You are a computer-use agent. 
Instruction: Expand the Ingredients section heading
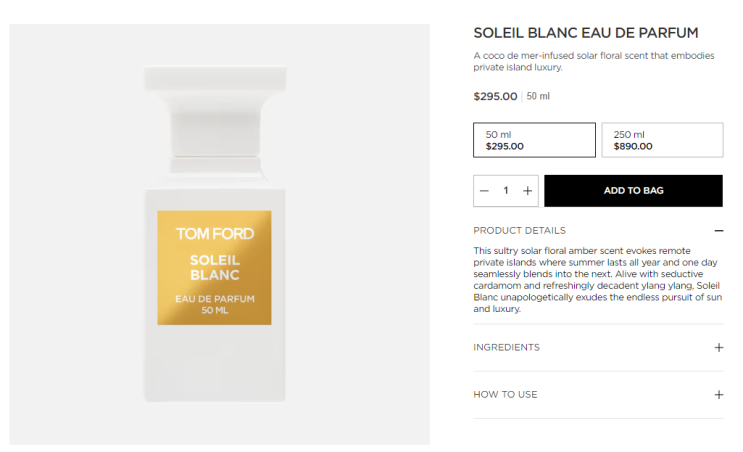tap(506, 348)
